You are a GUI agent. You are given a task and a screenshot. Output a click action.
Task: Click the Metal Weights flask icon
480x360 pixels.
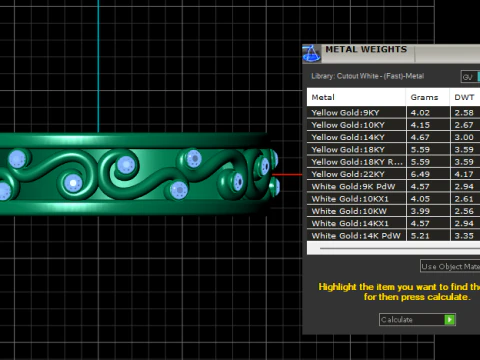(x=311, y=53)
